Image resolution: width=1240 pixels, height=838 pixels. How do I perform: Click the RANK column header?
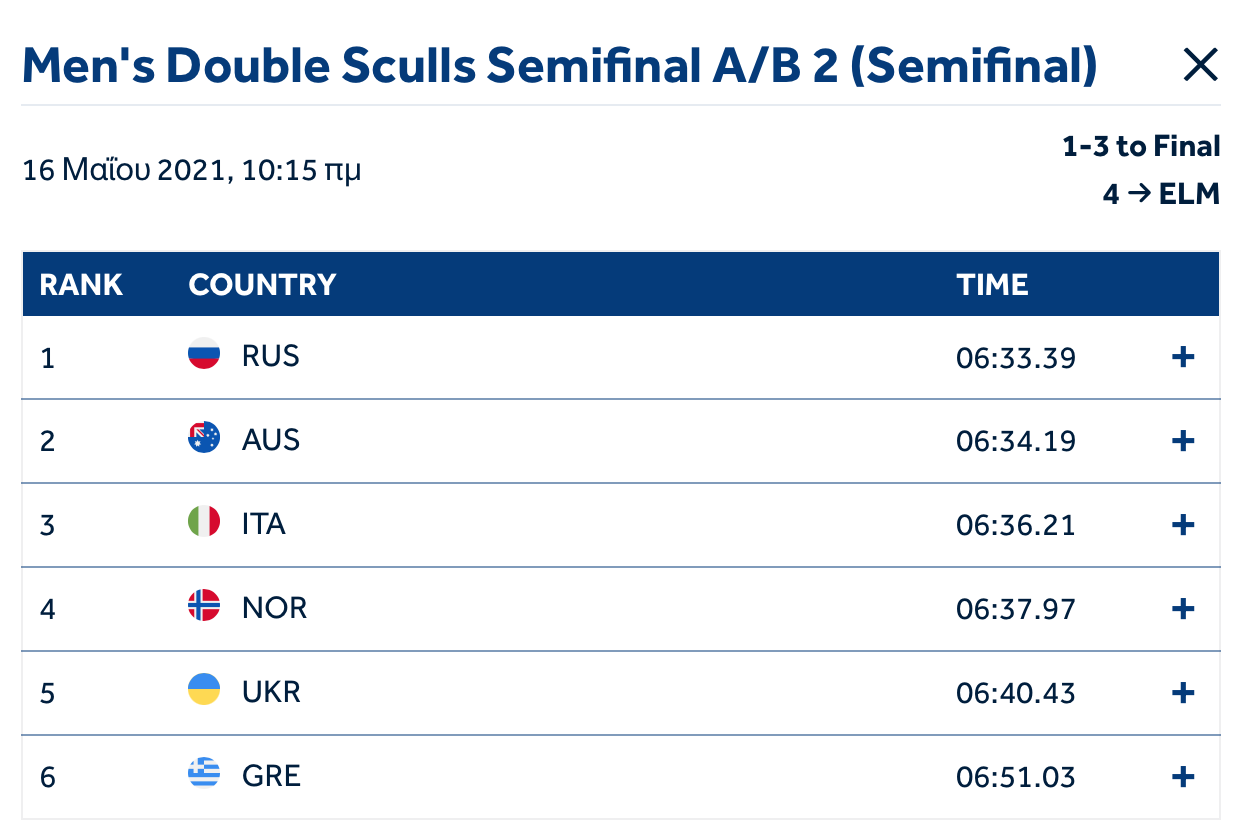pyautogui.click(x=81, y=285)
